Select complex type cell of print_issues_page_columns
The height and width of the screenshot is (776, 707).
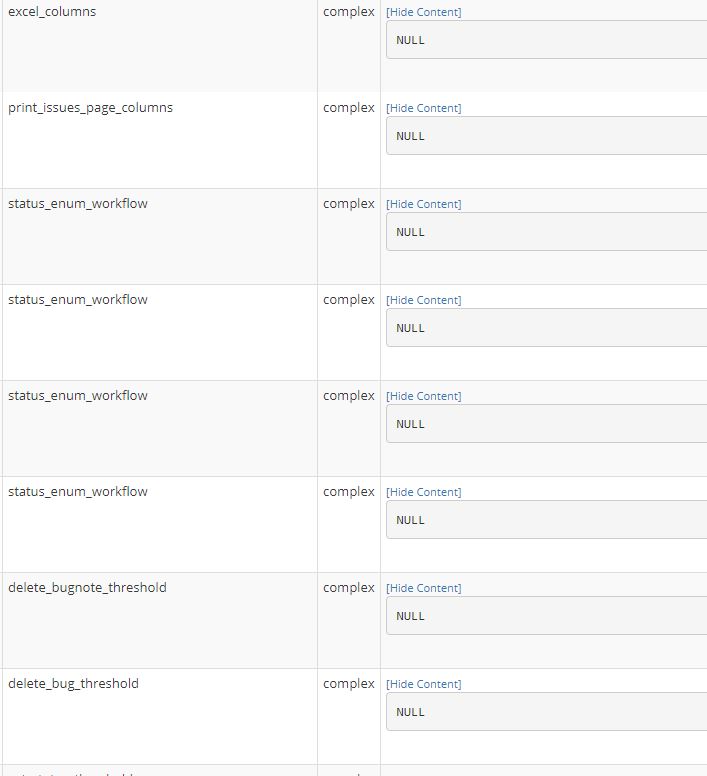(x=349, y=108)
